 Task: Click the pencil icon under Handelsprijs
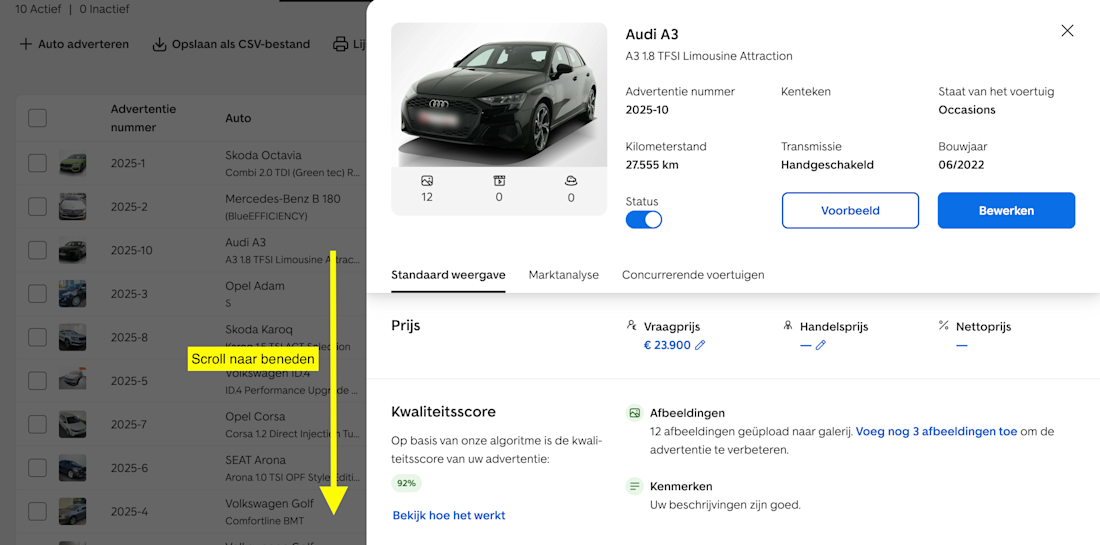pos(821,345)
